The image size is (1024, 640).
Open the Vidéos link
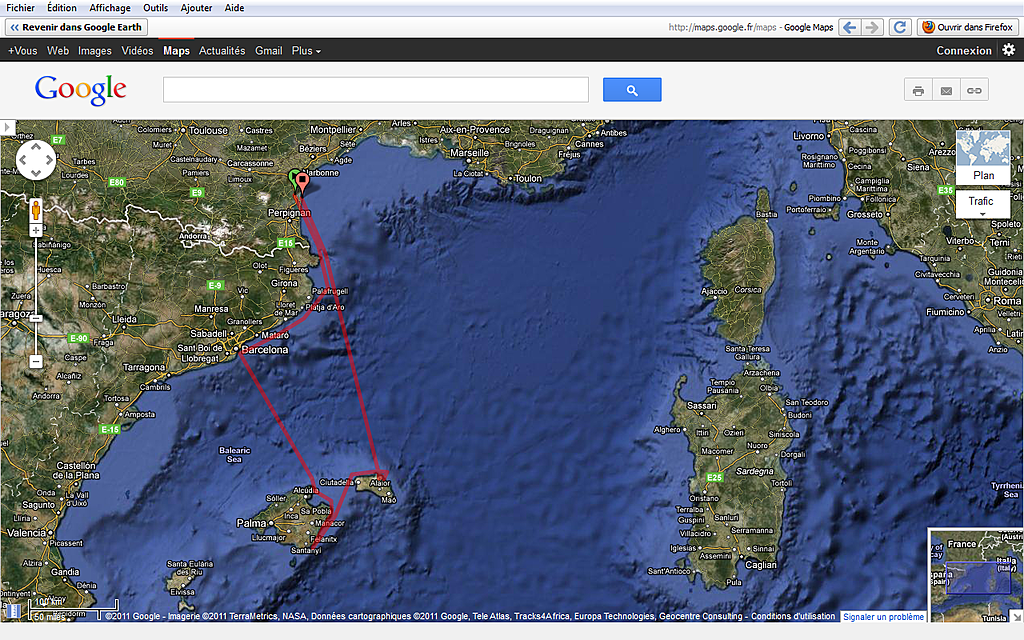point(137,50)
